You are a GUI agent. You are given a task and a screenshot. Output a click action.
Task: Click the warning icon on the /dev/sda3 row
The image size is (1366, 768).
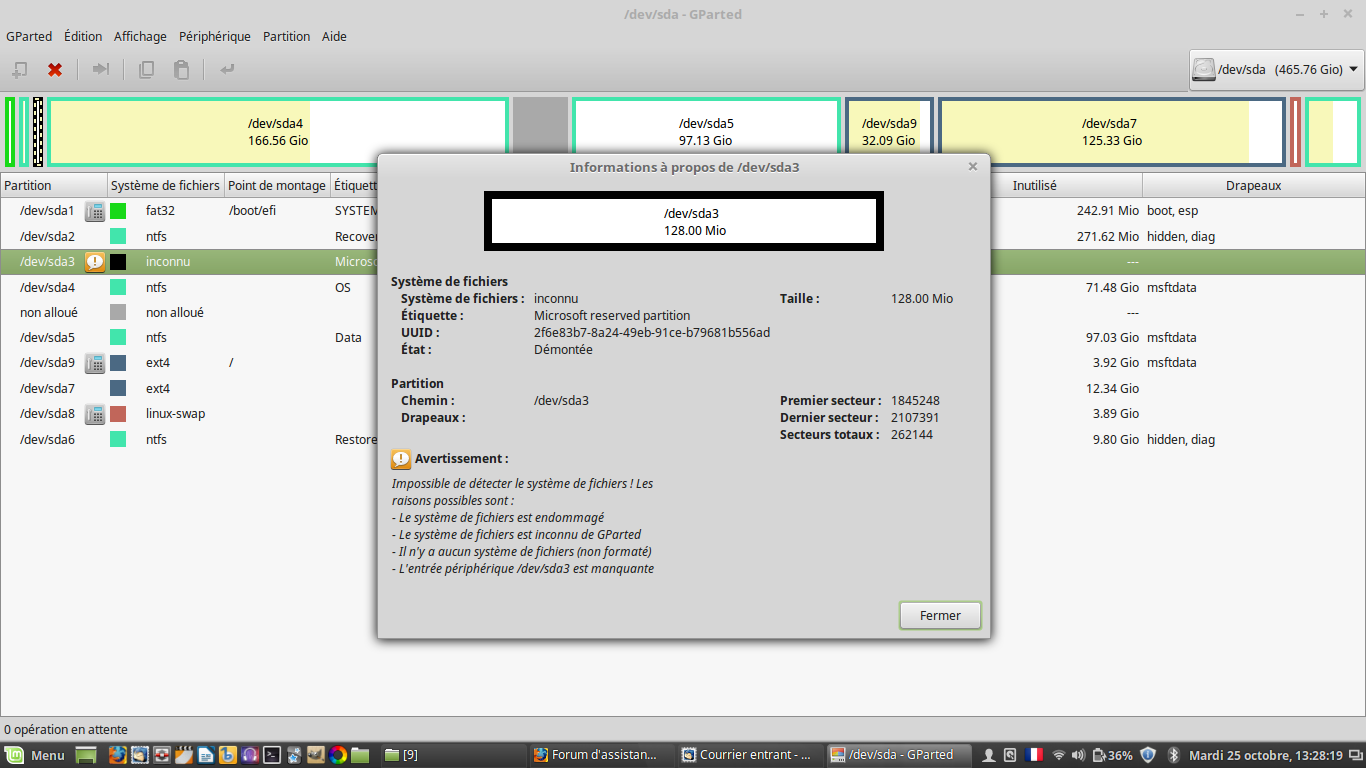tap(95, 262)
